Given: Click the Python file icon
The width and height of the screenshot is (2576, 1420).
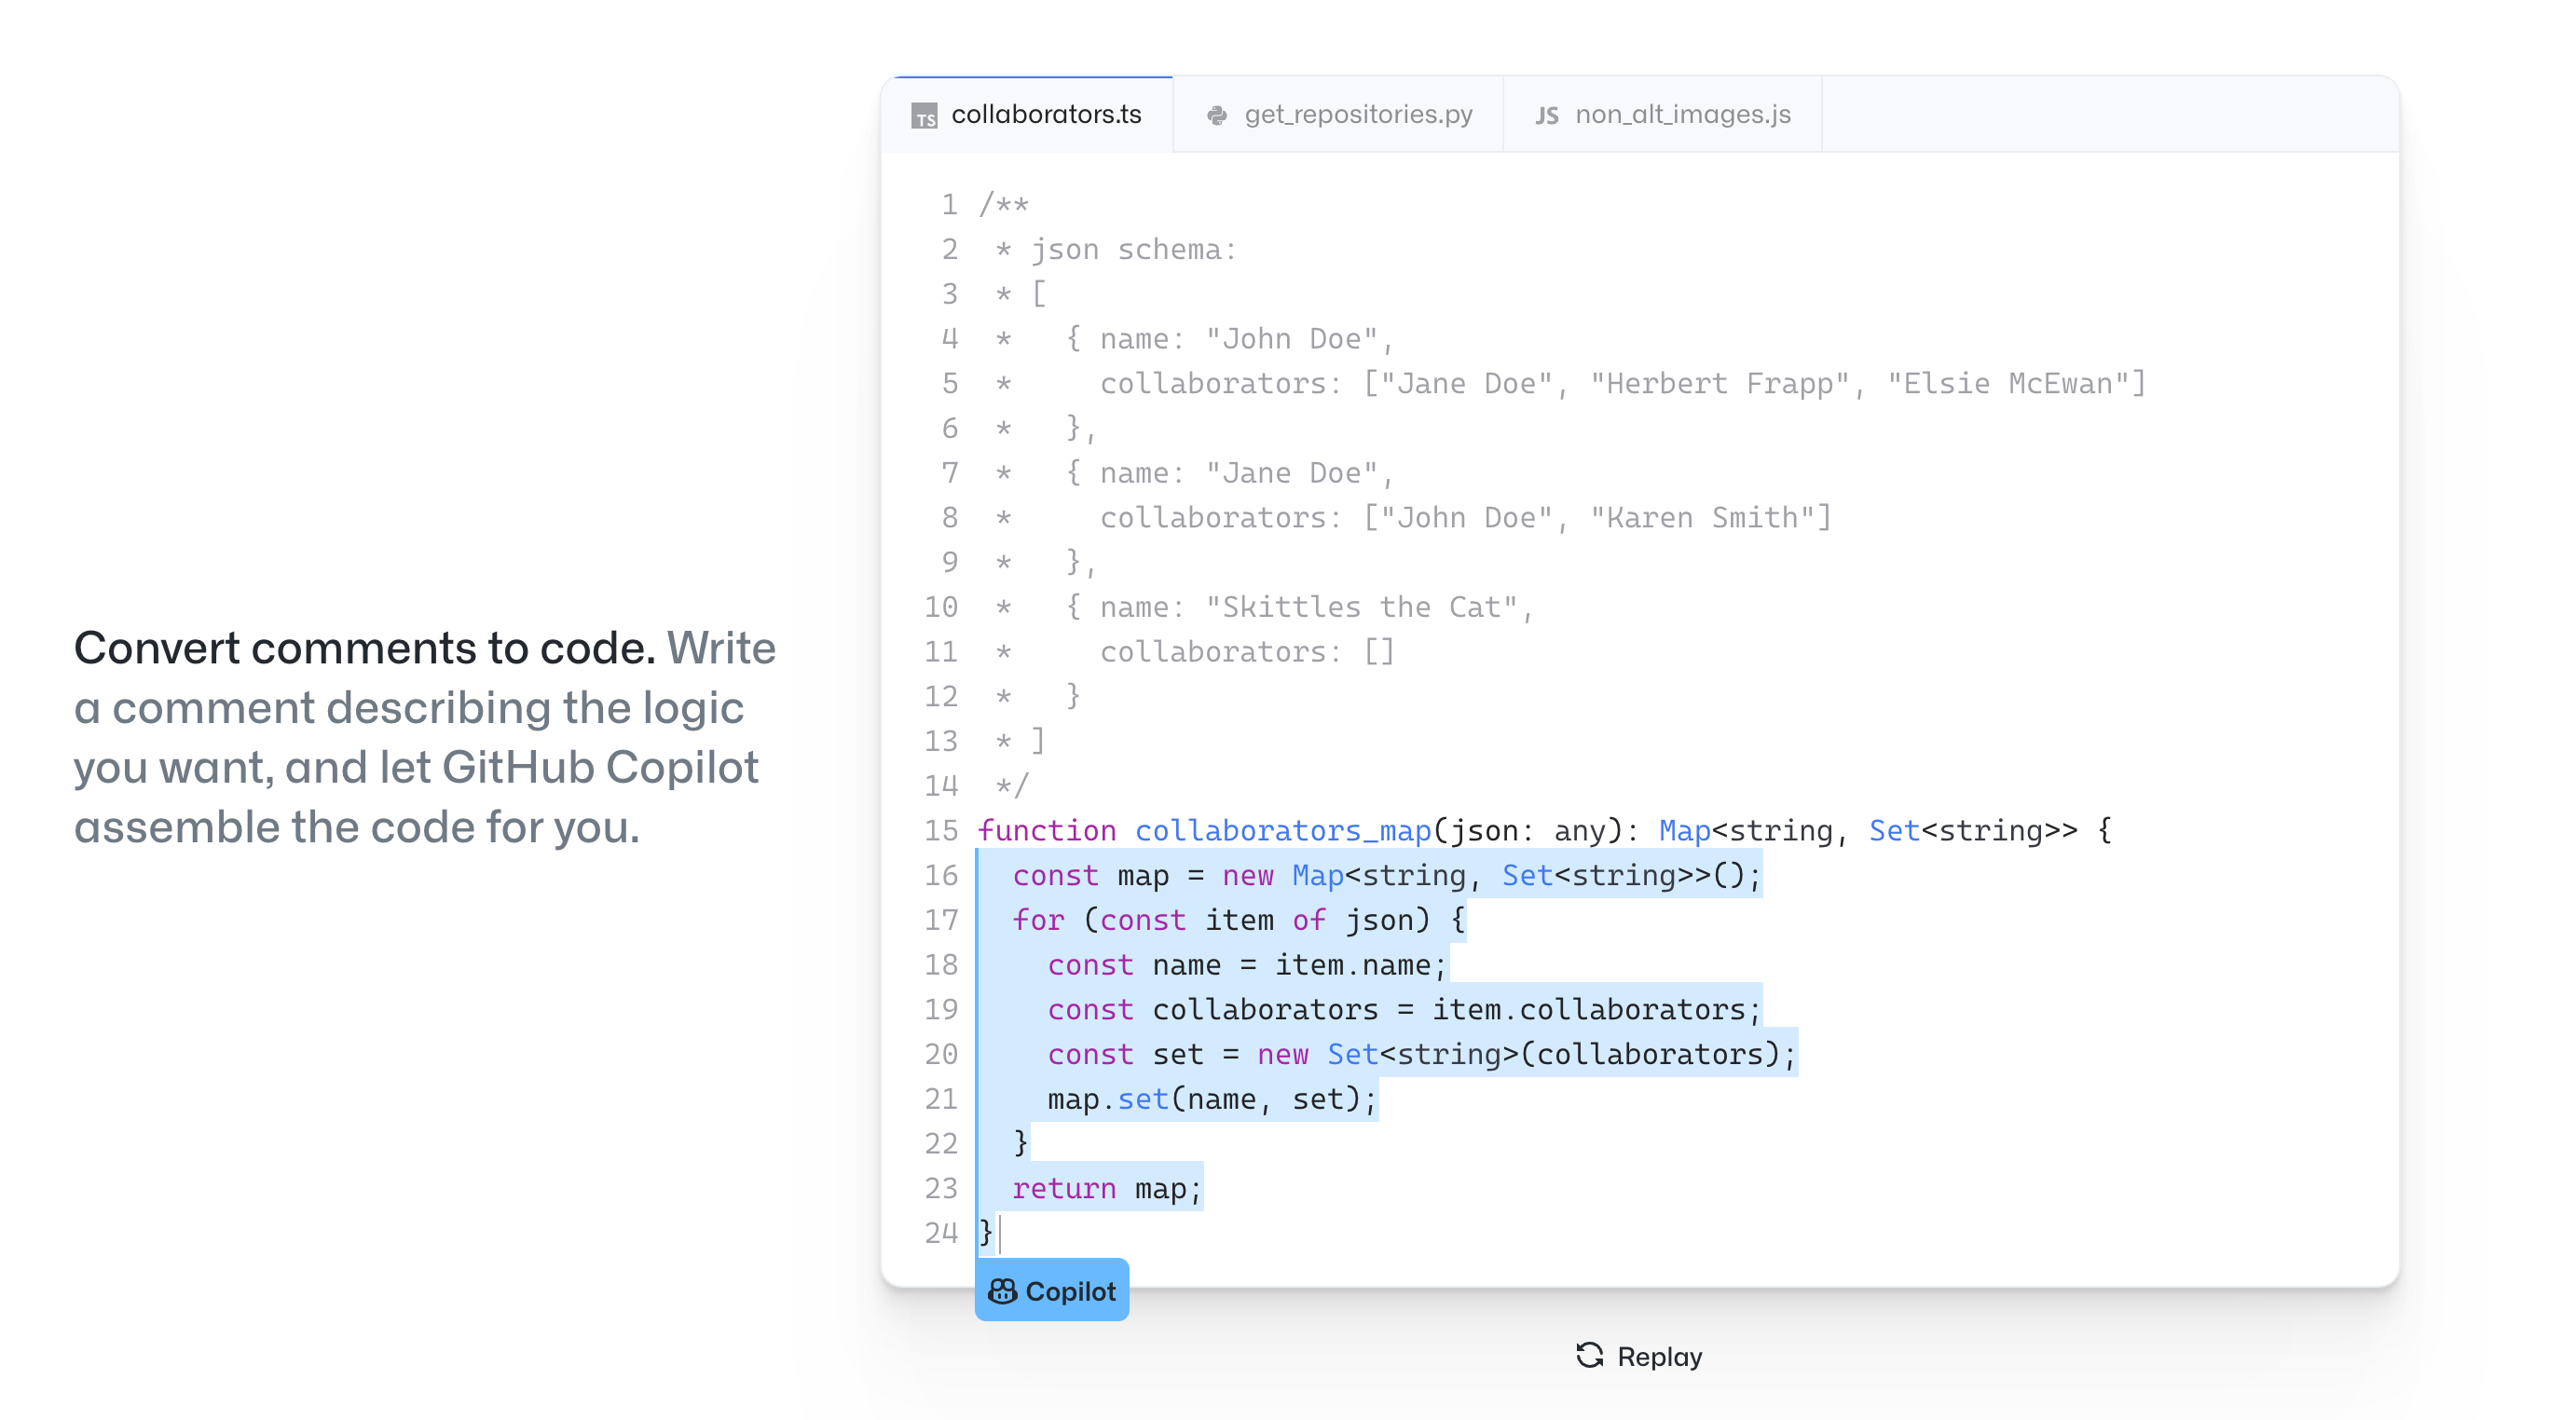Looking at the screenshot, I should click(1217, 116).
